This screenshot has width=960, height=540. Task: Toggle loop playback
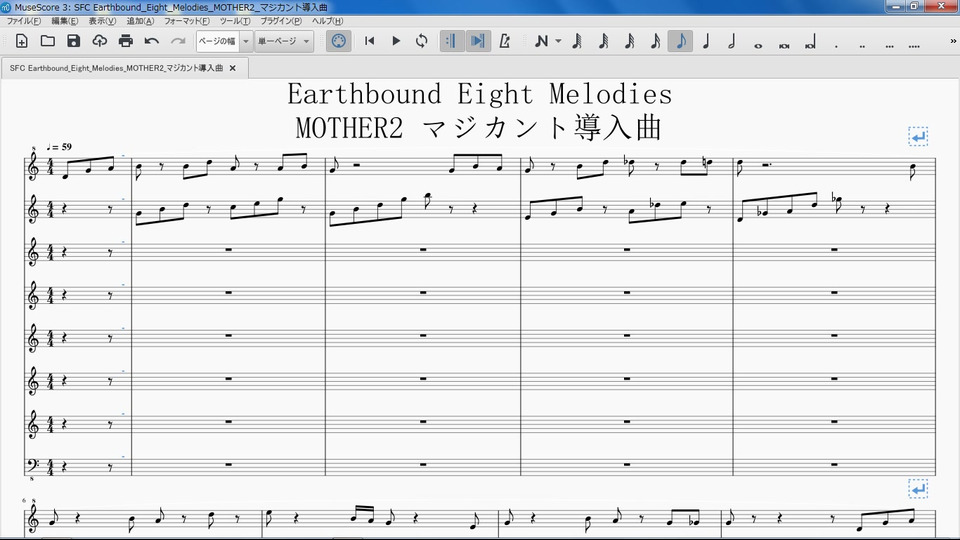tap(422, 41)
